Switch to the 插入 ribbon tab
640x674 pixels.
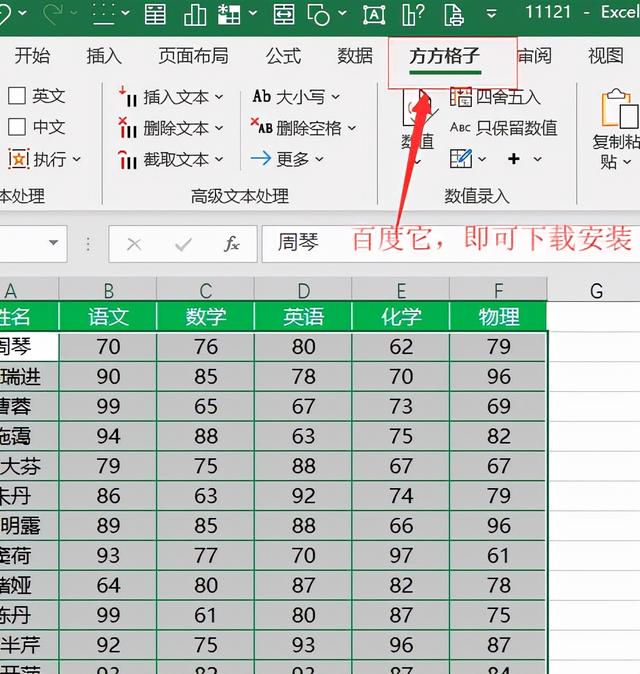click(104, 56)
